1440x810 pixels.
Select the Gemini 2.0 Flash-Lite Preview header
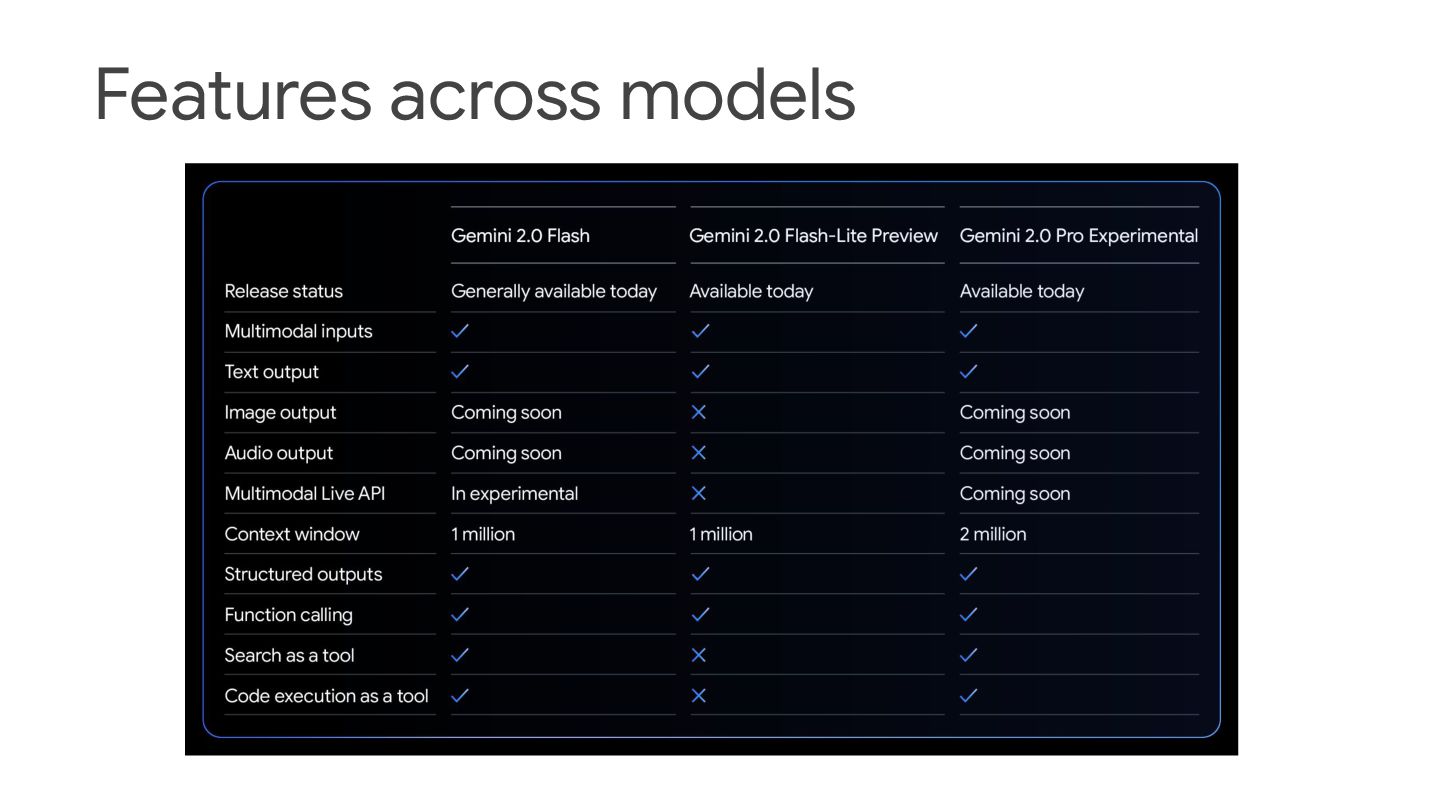(813, 236)
